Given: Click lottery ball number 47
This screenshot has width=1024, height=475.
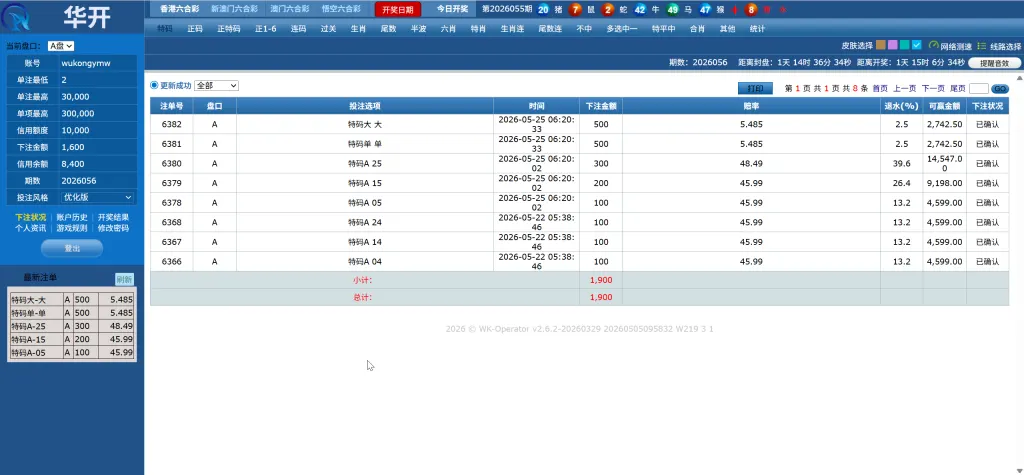Looking at the screenshot, I should pos(705,10).
